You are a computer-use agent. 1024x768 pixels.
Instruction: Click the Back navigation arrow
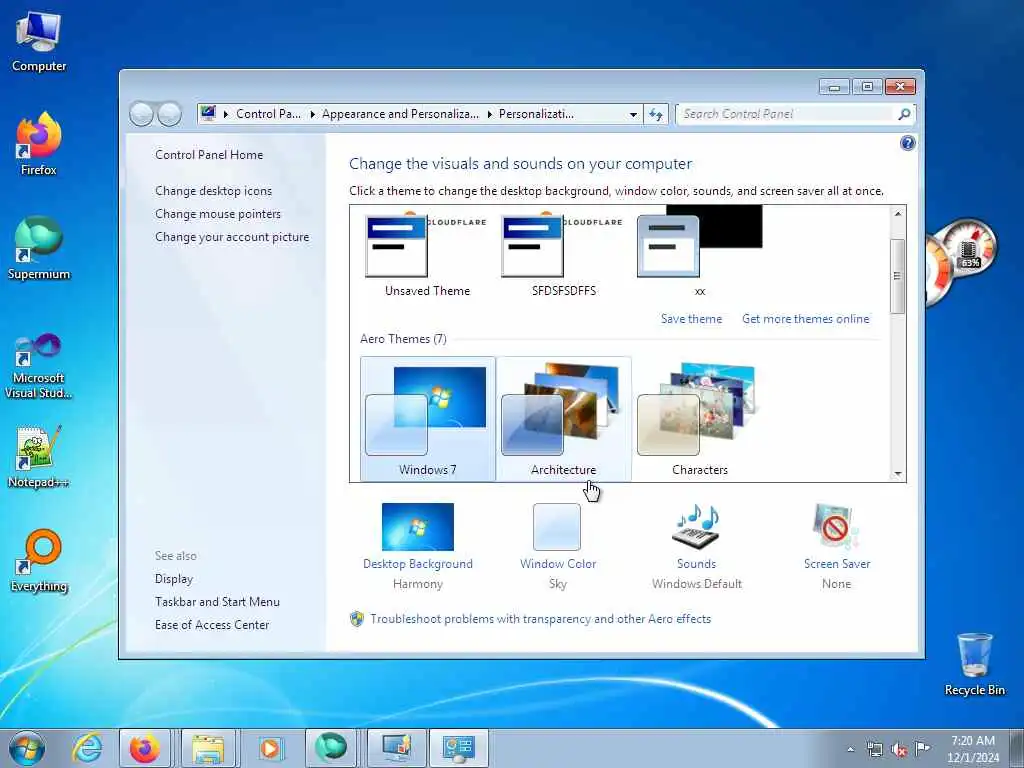[141, 114]
